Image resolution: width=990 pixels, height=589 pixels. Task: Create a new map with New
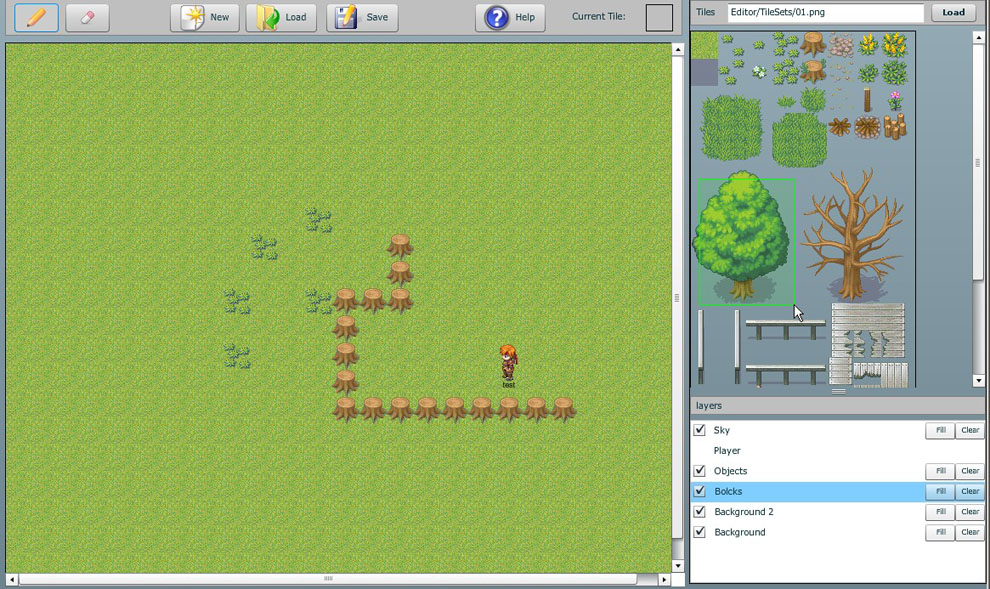click(x=204, y=17)
